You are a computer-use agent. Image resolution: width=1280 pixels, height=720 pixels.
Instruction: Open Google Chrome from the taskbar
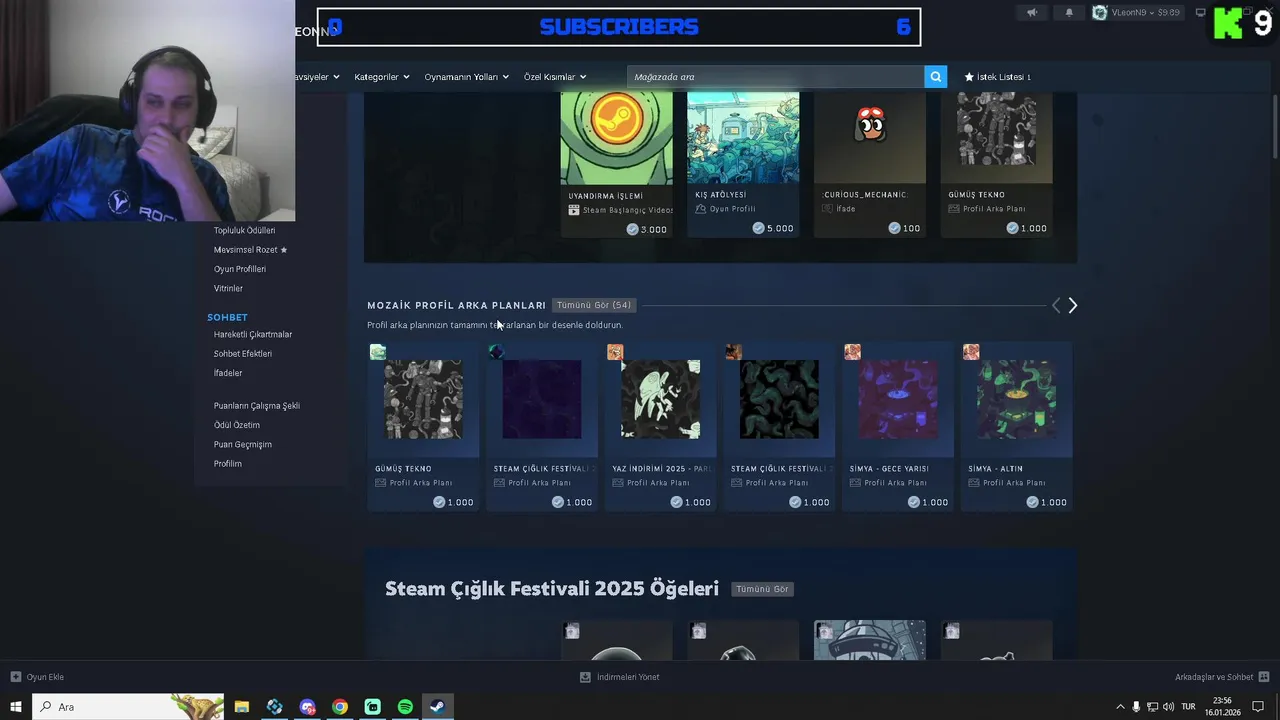[x=340, y=707]
